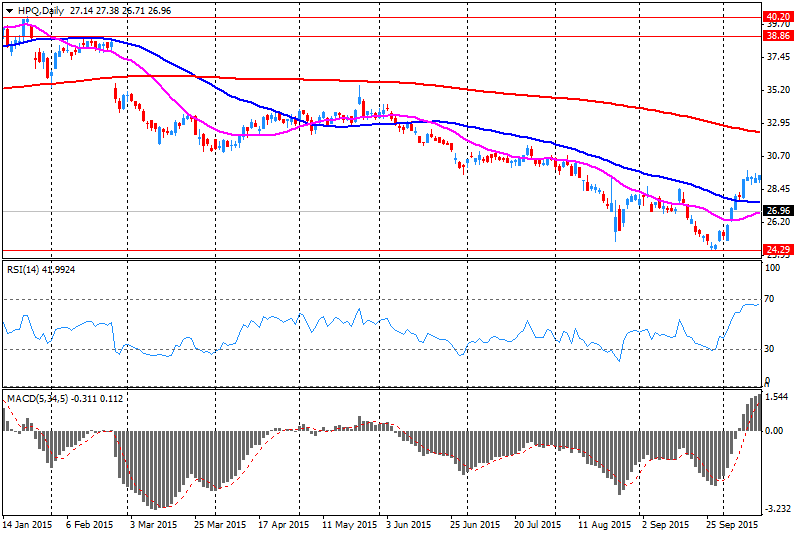
Task: Select the RSI 70 level label
Action: [x=769, y=299]
